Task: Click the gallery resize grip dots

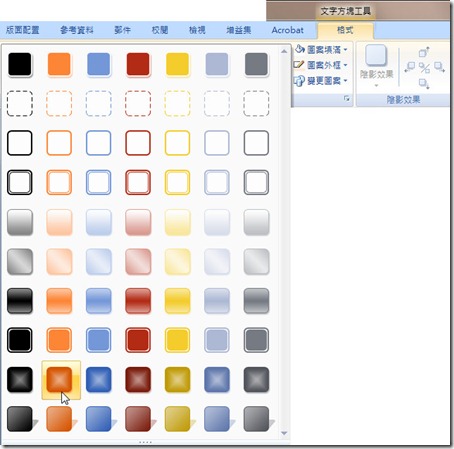Action: (145, 442)
